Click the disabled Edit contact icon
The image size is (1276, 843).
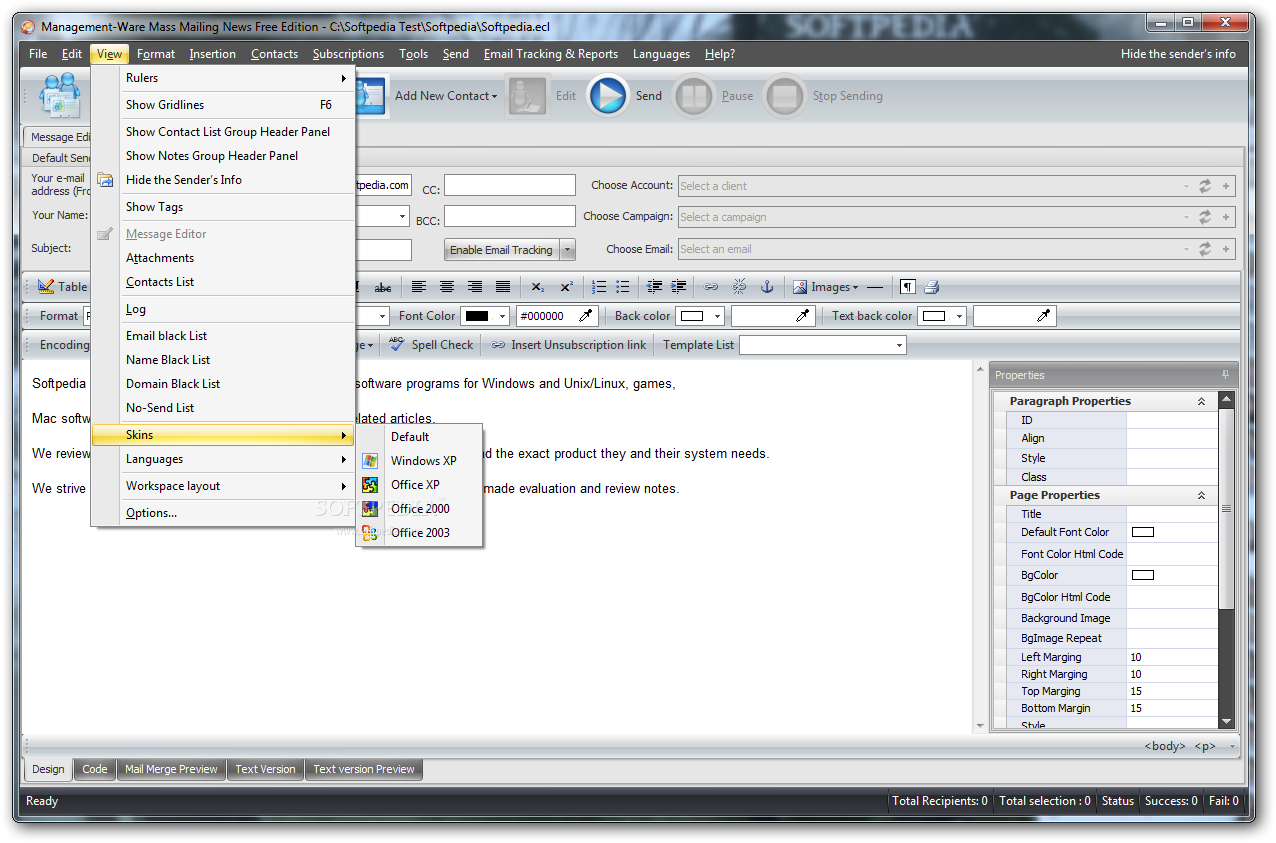pyautogui.click(x=528, y=96)
